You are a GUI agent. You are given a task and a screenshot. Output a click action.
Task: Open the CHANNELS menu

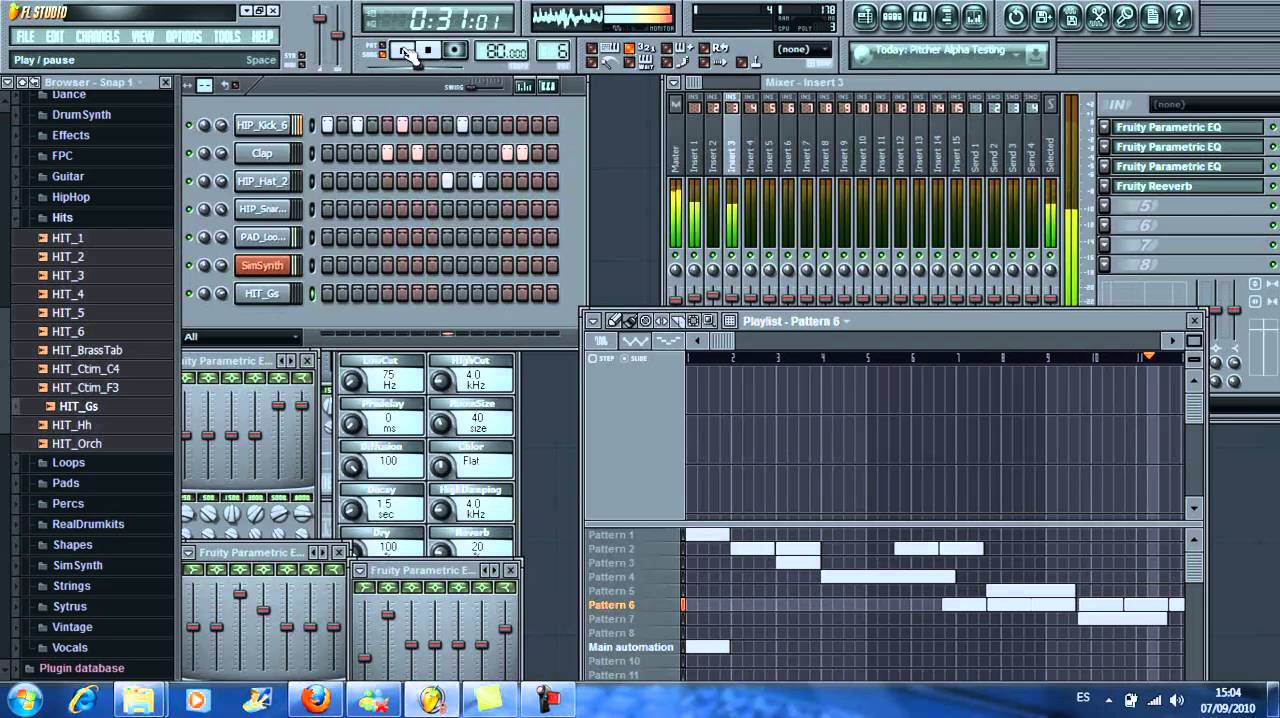point(98,37)
